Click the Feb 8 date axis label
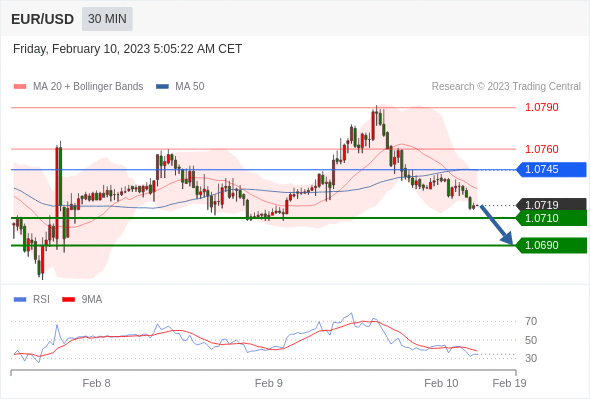 pyautogui.click(x=96, y=383)
